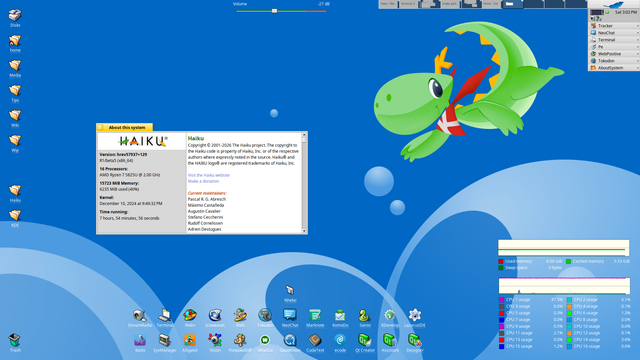Launch the ecode icon

point(340,340)
